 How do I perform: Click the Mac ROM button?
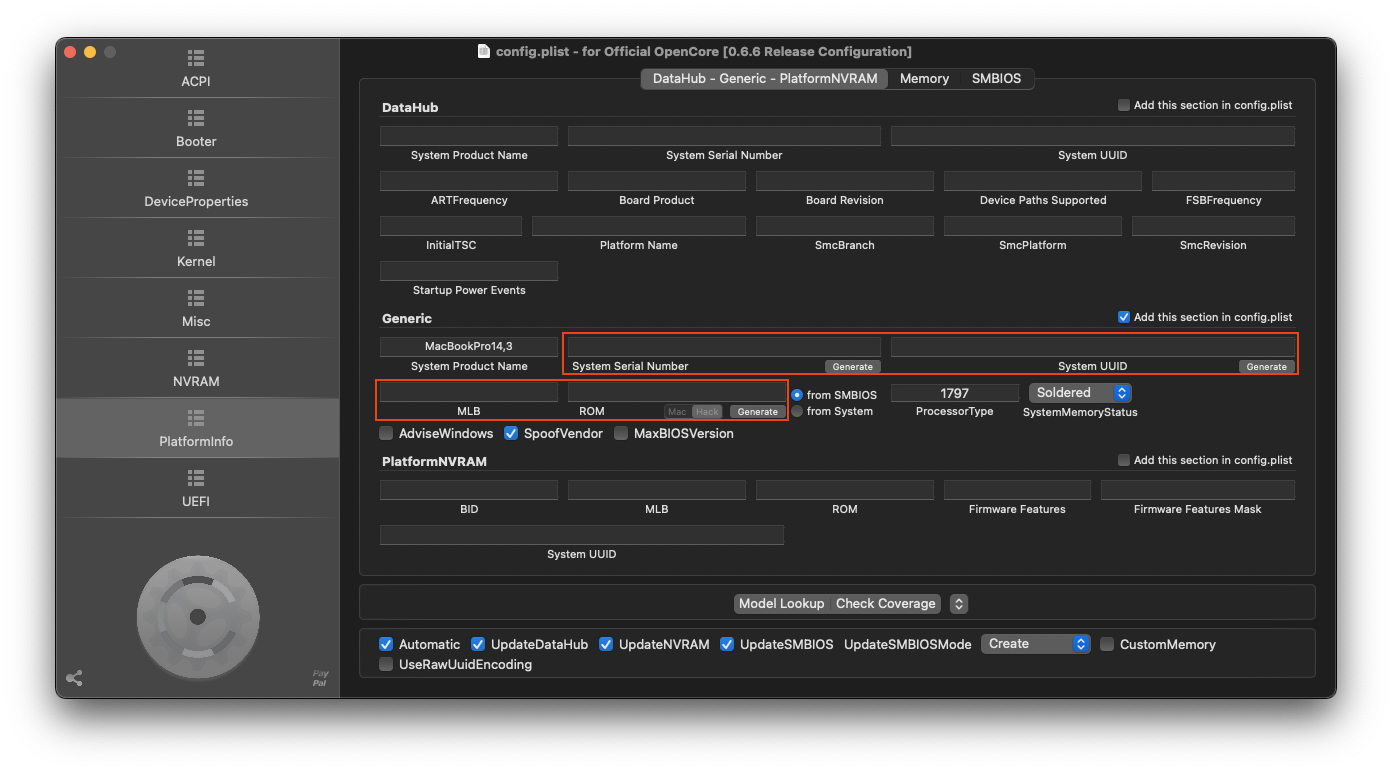pos(677,412)
